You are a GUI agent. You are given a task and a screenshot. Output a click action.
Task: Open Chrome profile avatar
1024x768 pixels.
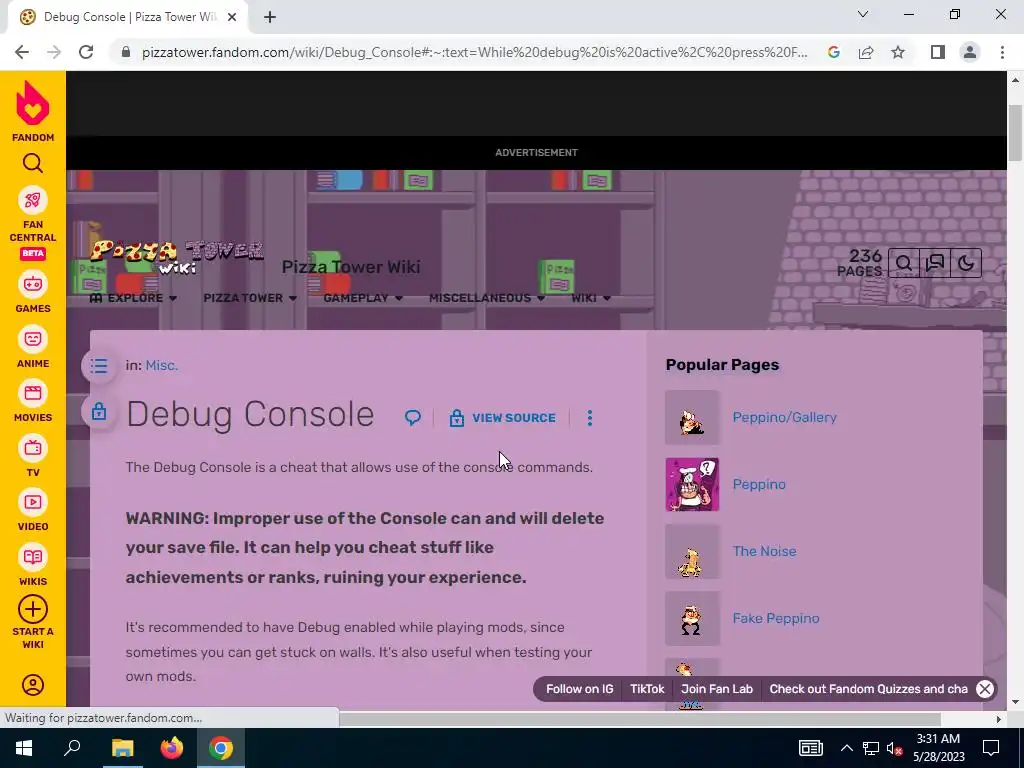pos(970,52)
